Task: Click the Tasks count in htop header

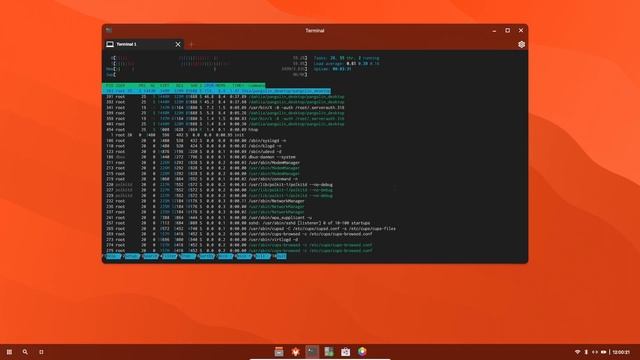Action: coord(347,58)
